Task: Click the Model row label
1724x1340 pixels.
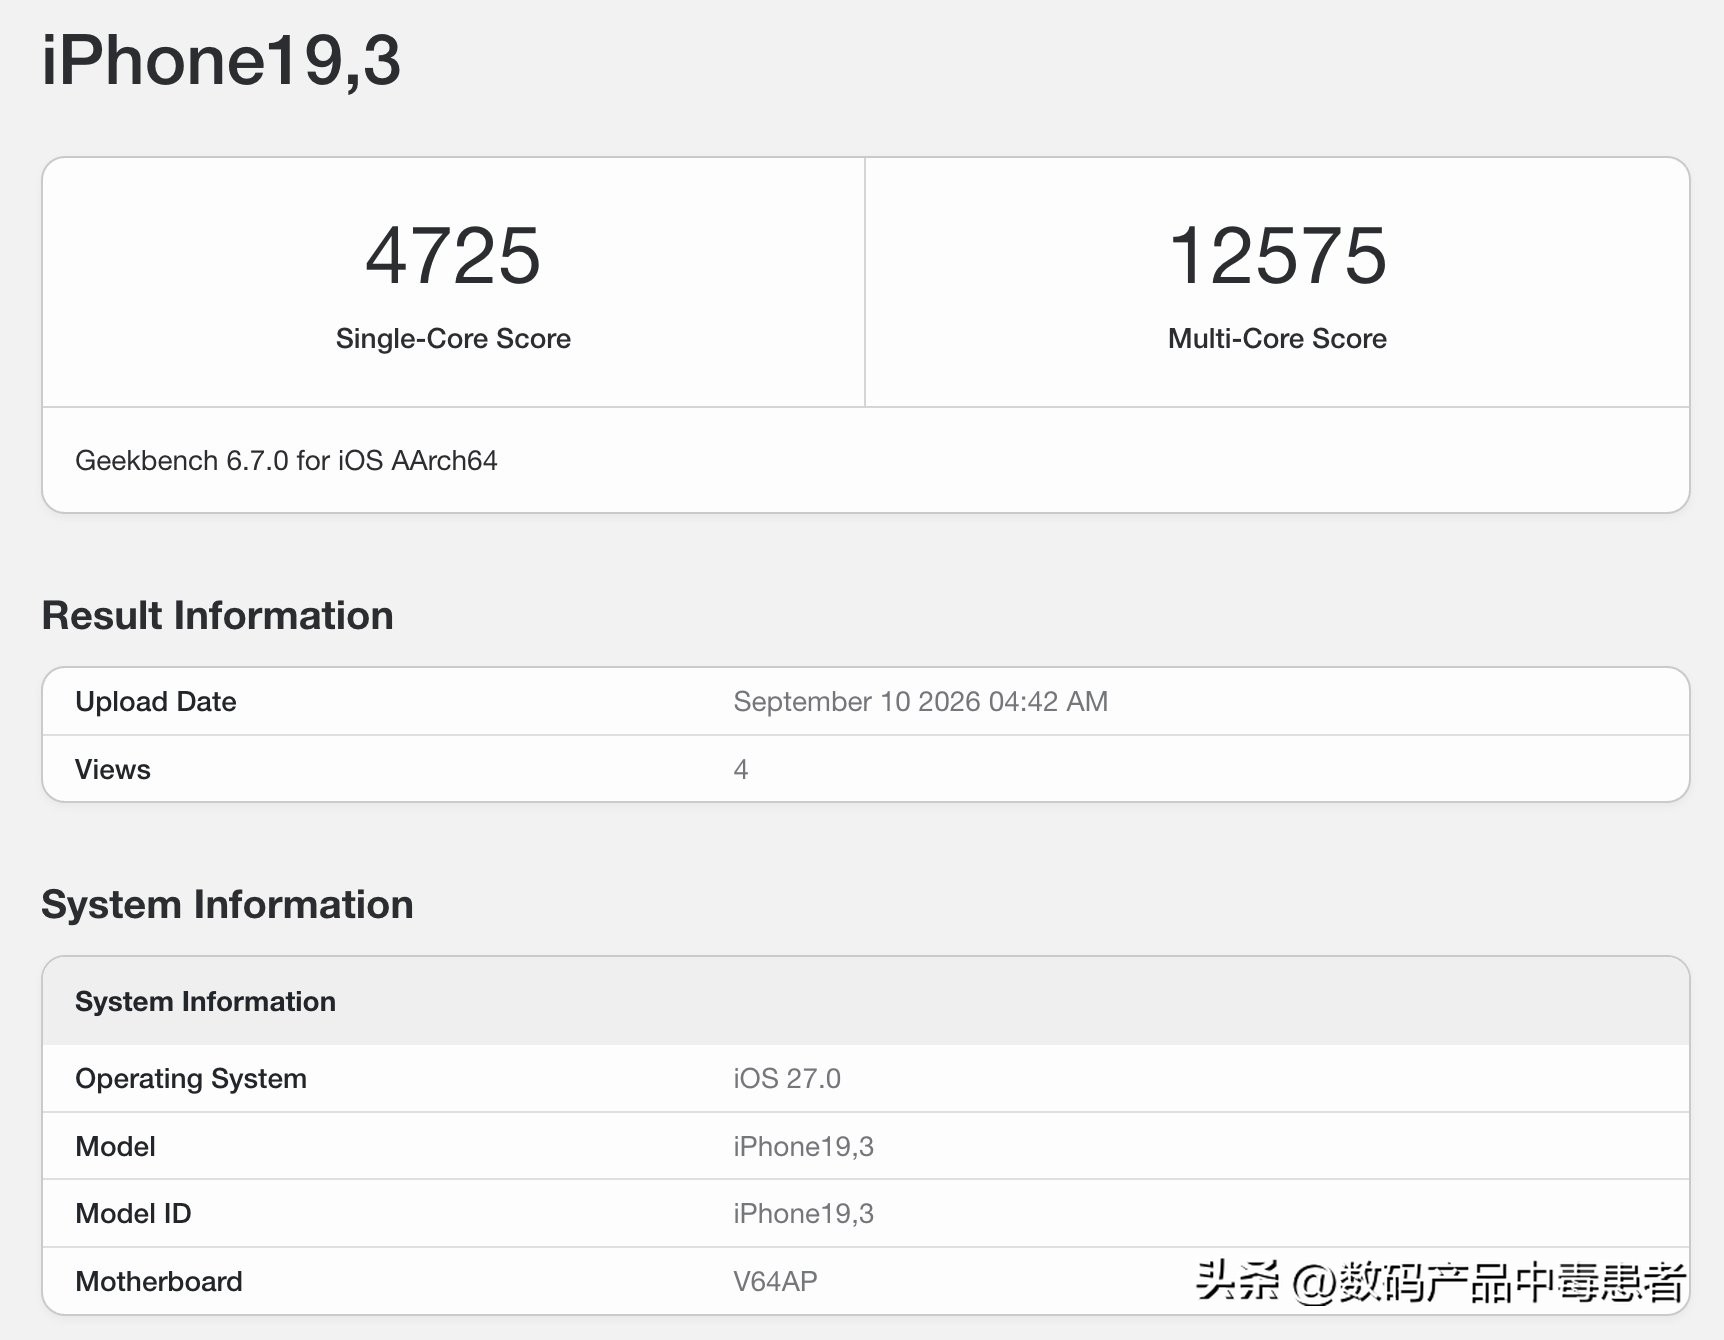Action: (x=115, y=1146)
